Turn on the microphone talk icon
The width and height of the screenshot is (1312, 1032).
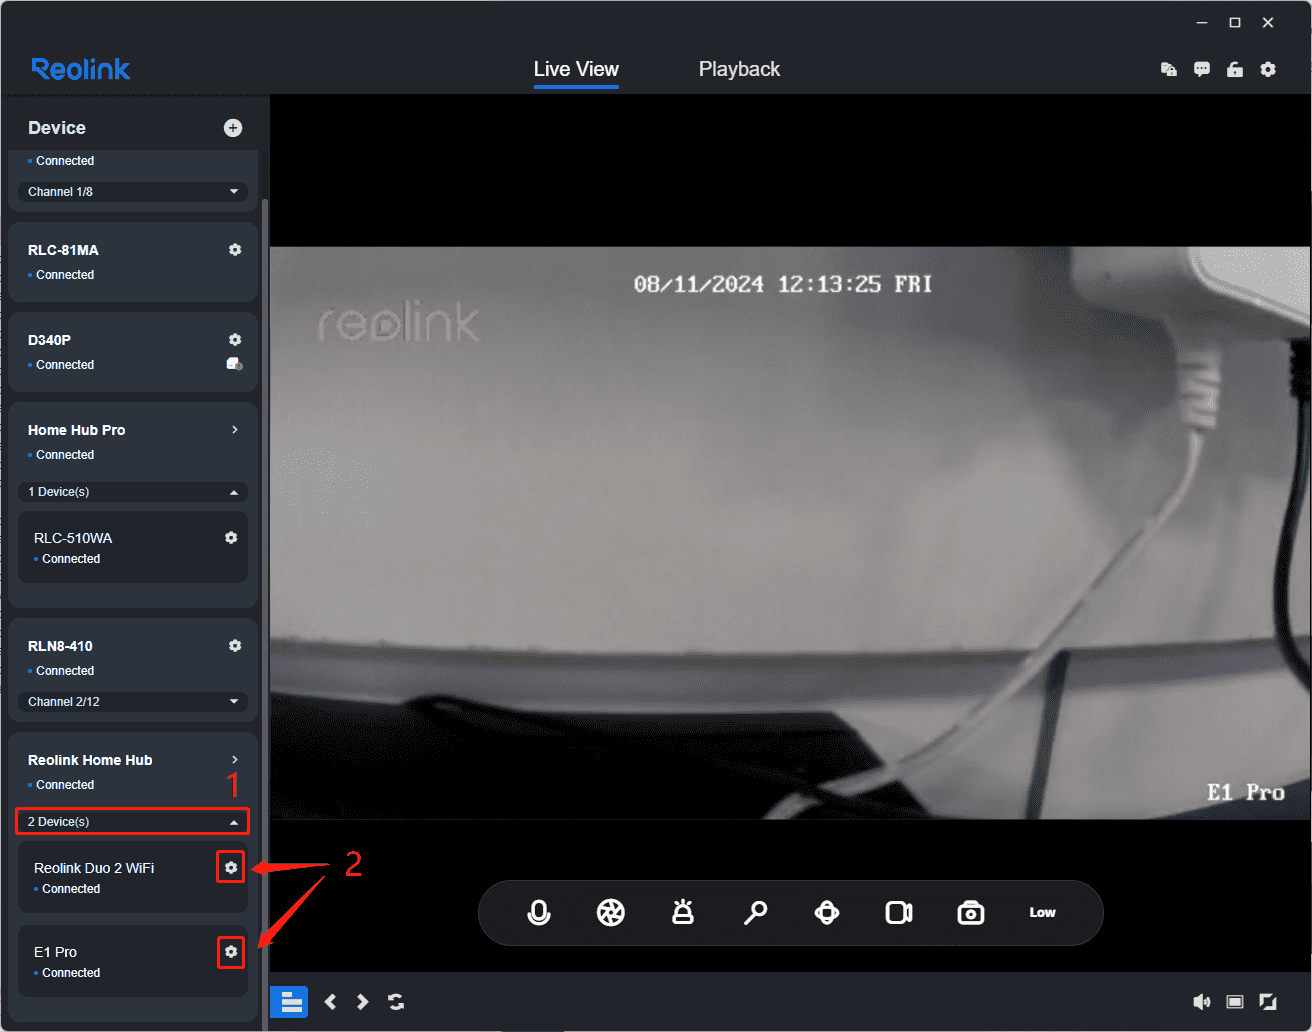tap(539, 912)
